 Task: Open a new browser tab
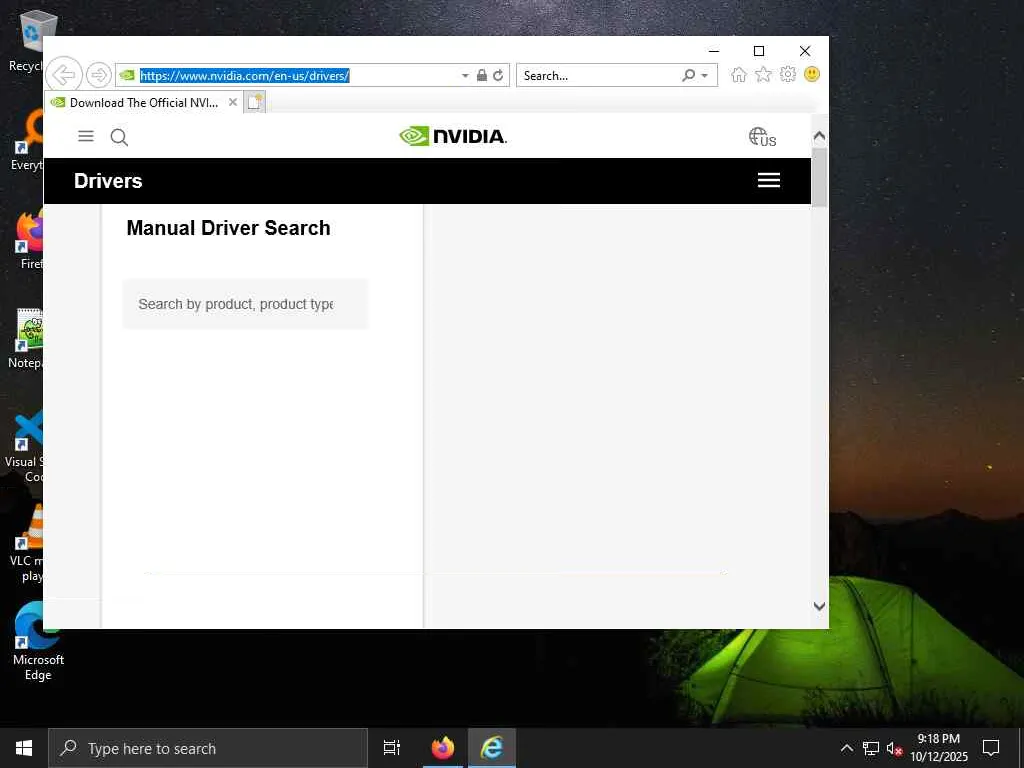pos(255,102)
